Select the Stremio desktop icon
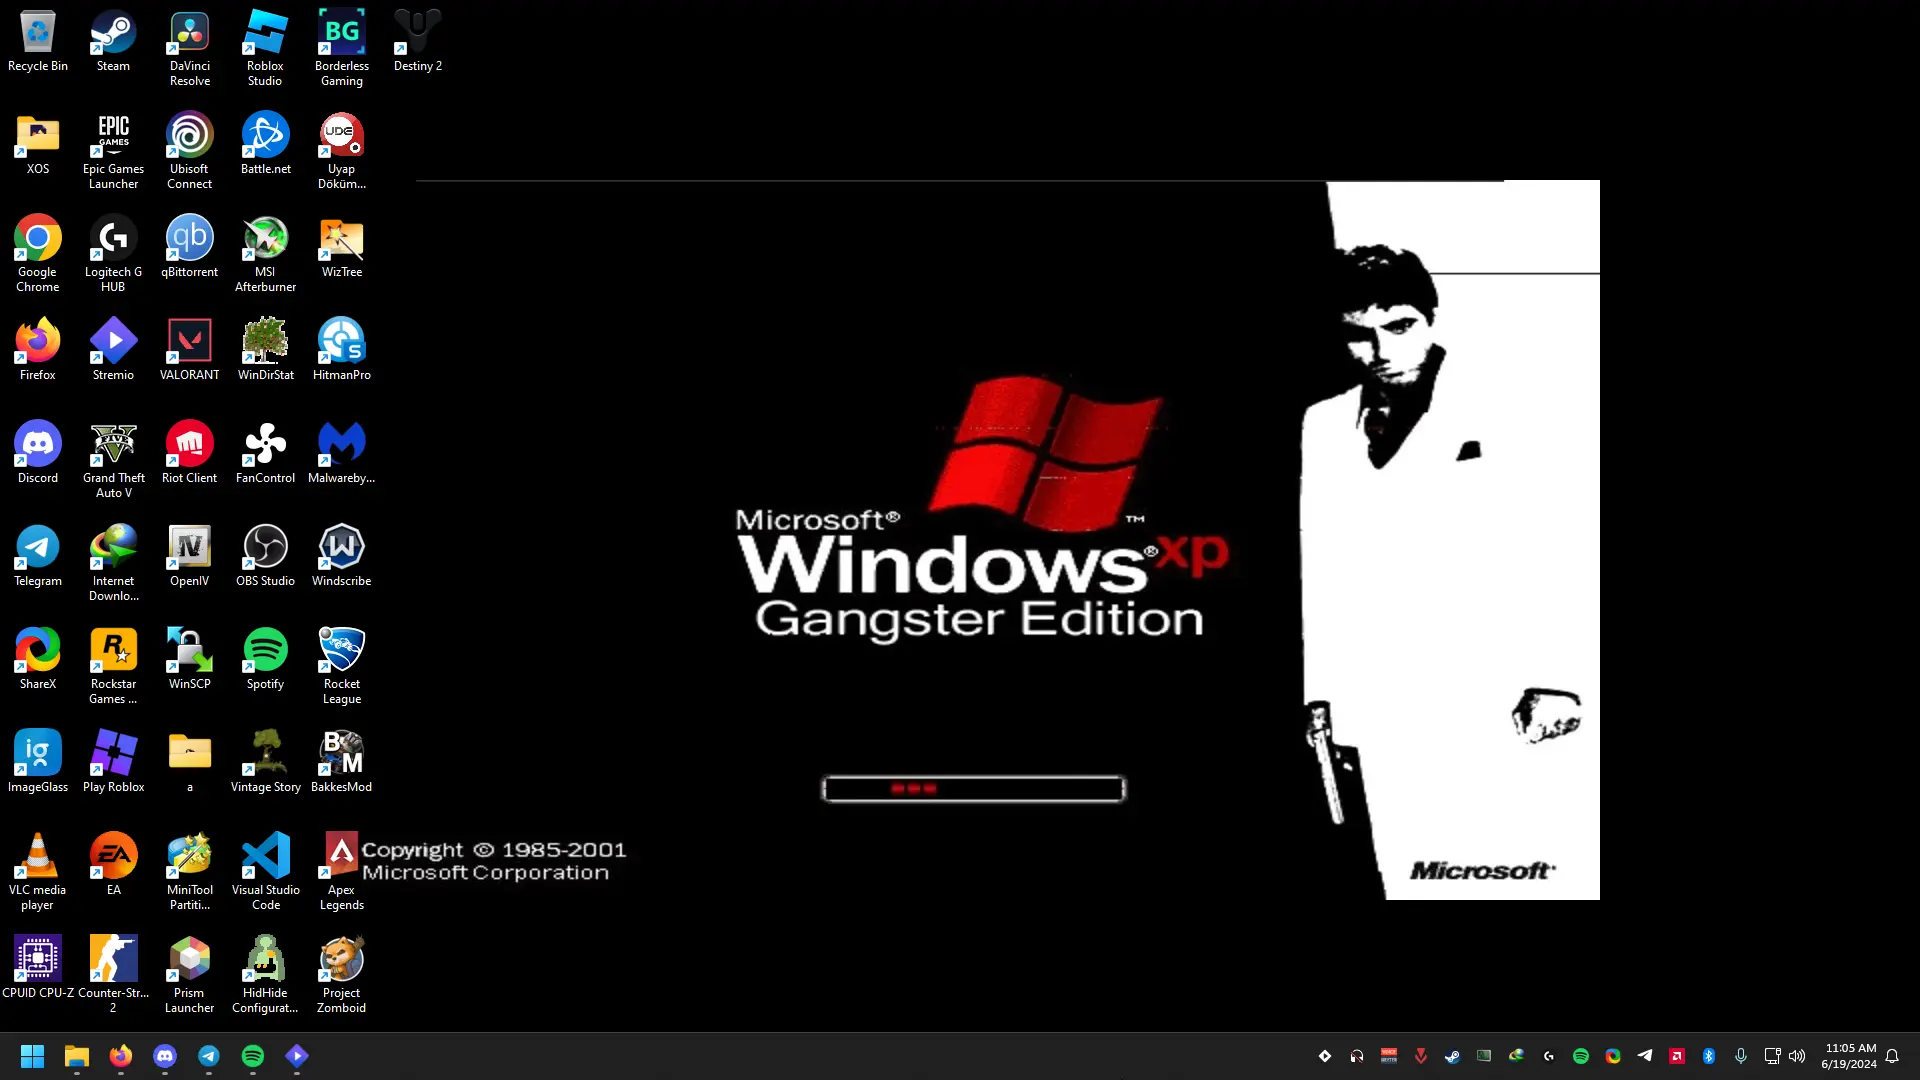 click(x=113, y=351)
